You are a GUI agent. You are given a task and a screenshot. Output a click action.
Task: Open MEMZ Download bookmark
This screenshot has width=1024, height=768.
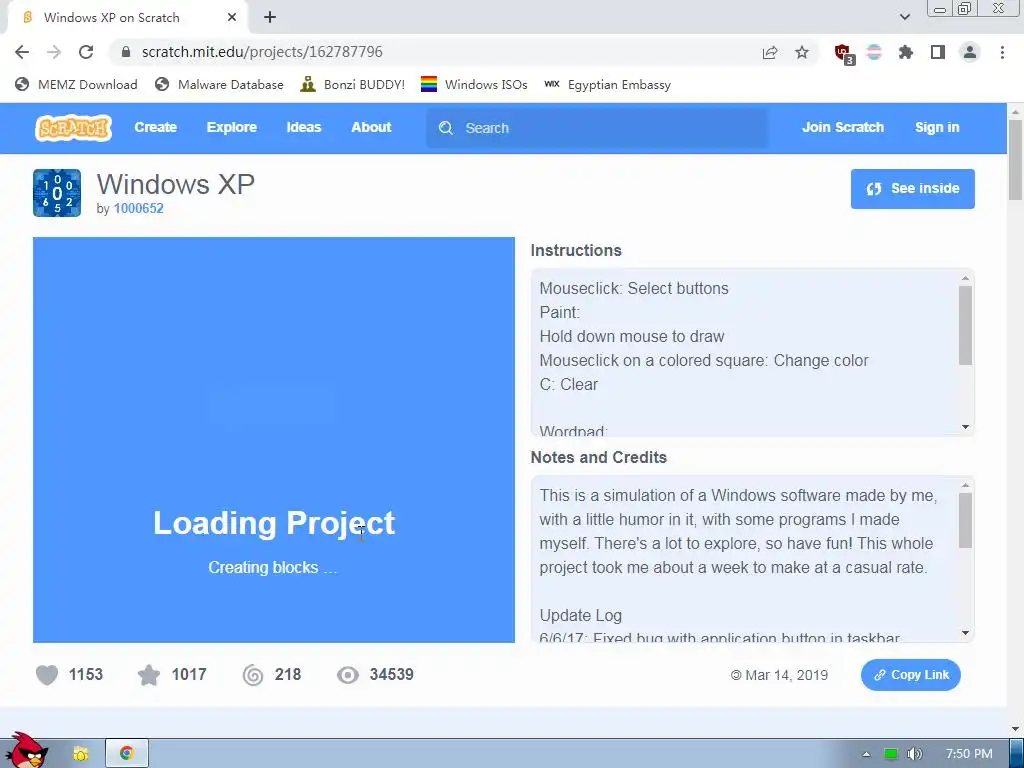pyautogui.click(x=76, y=84)
